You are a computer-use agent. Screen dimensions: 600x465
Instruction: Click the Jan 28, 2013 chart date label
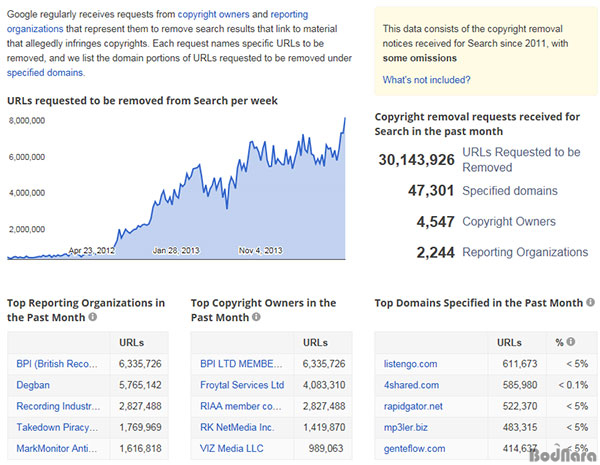click(x=176, y=251)
